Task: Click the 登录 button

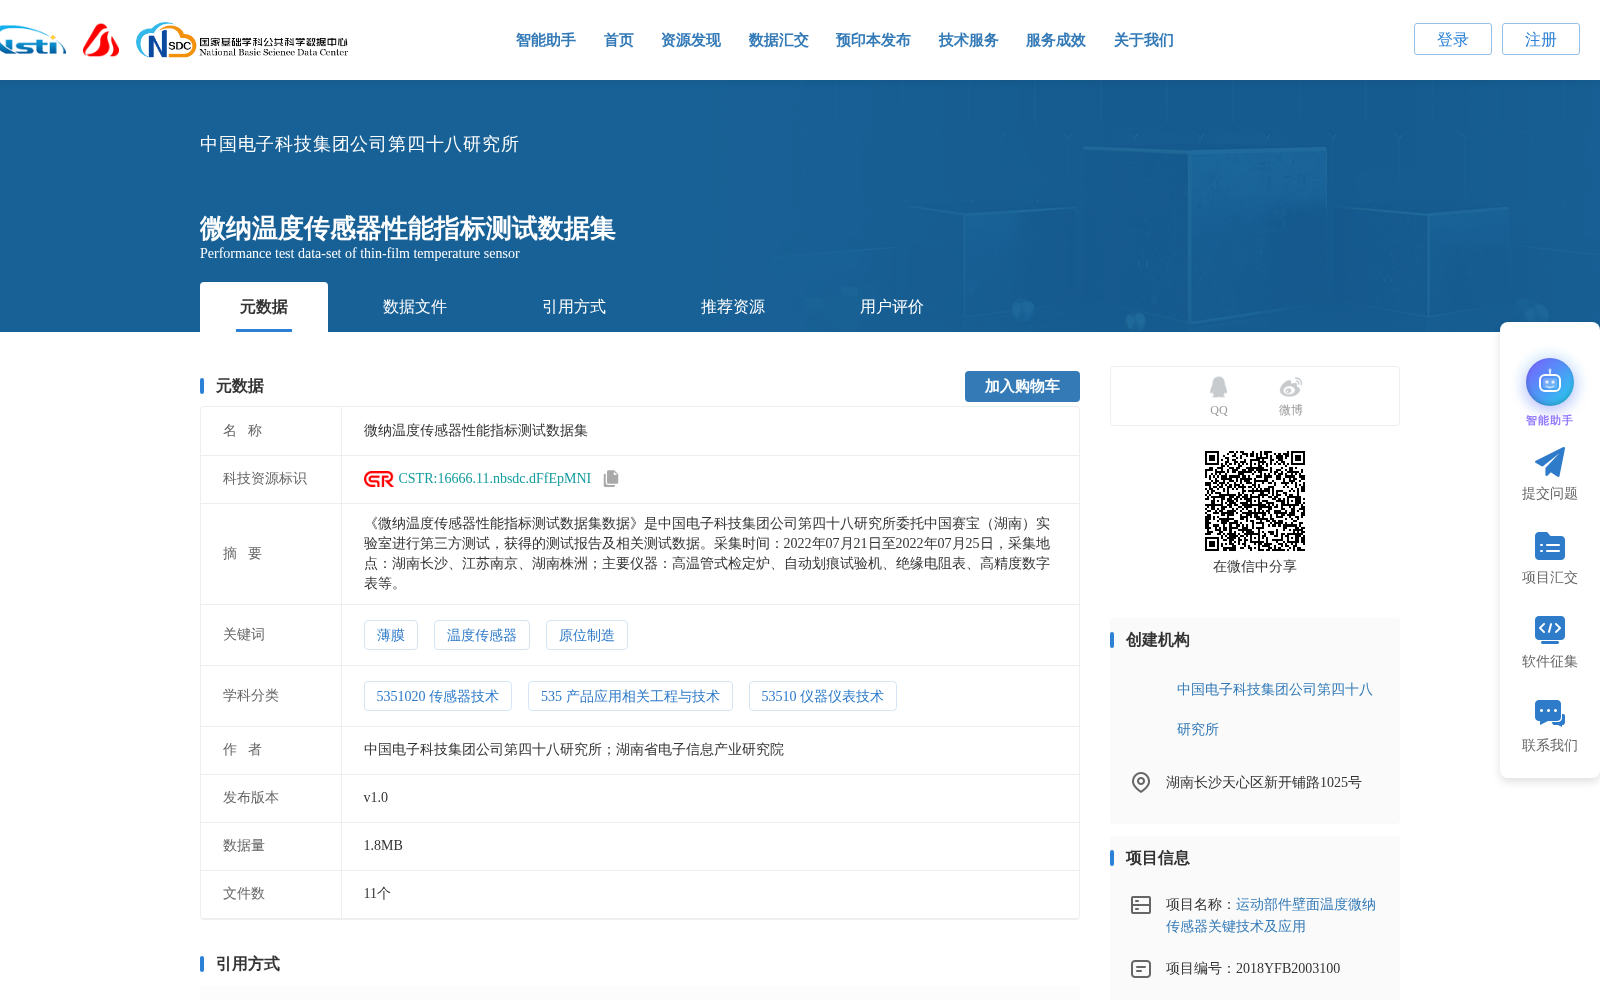Action: point(1453,39)
